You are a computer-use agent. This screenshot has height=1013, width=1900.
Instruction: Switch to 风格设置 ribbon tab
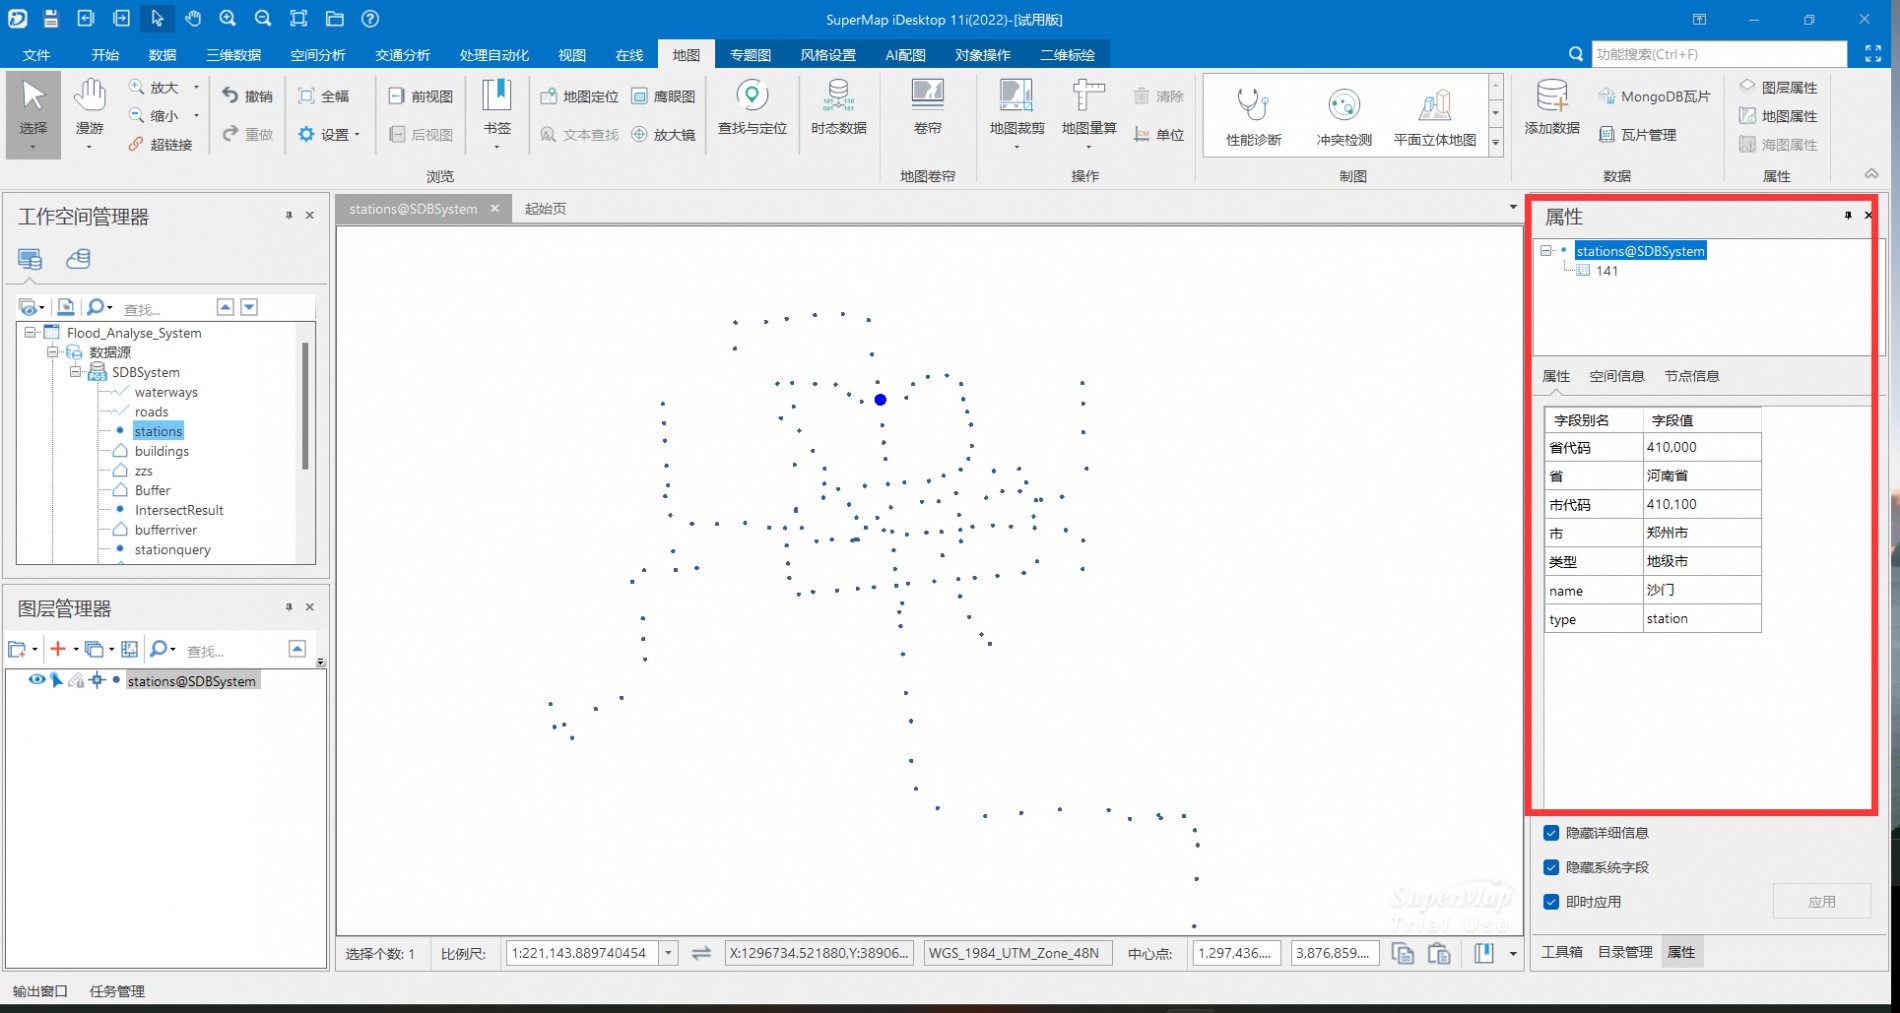(828, 55)
